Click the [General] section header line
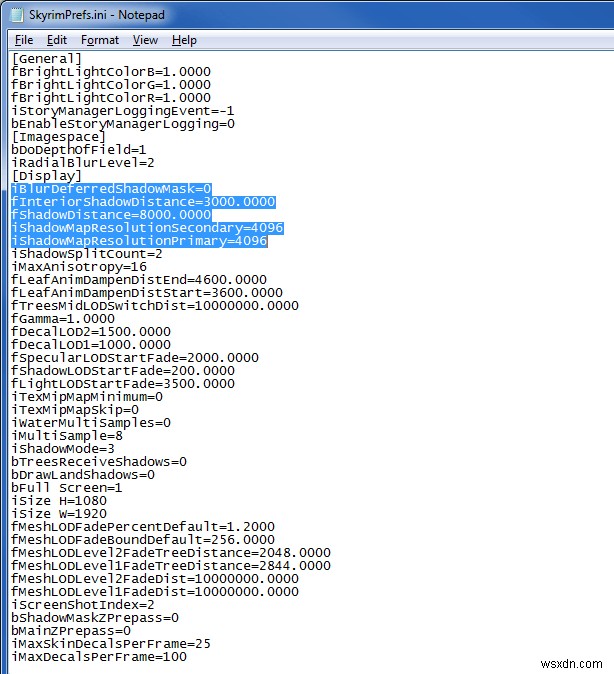 click(46, 59)
